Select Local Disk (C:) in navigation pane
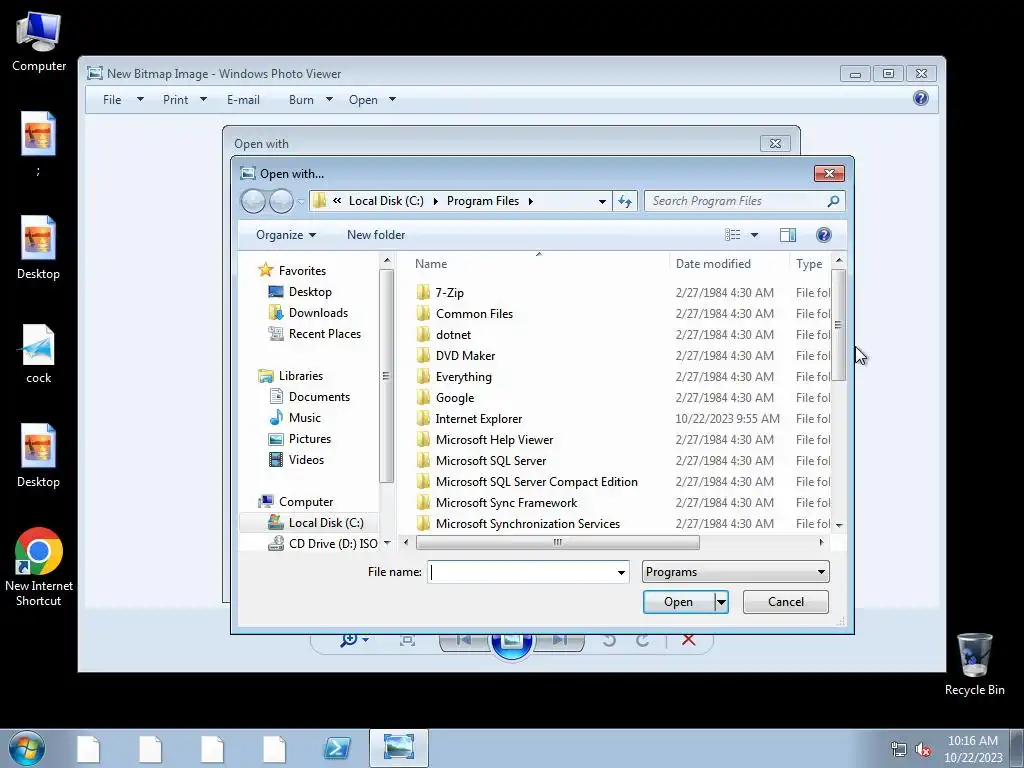This screenshot has height=768, width=1024. click(x=326, y=522)
